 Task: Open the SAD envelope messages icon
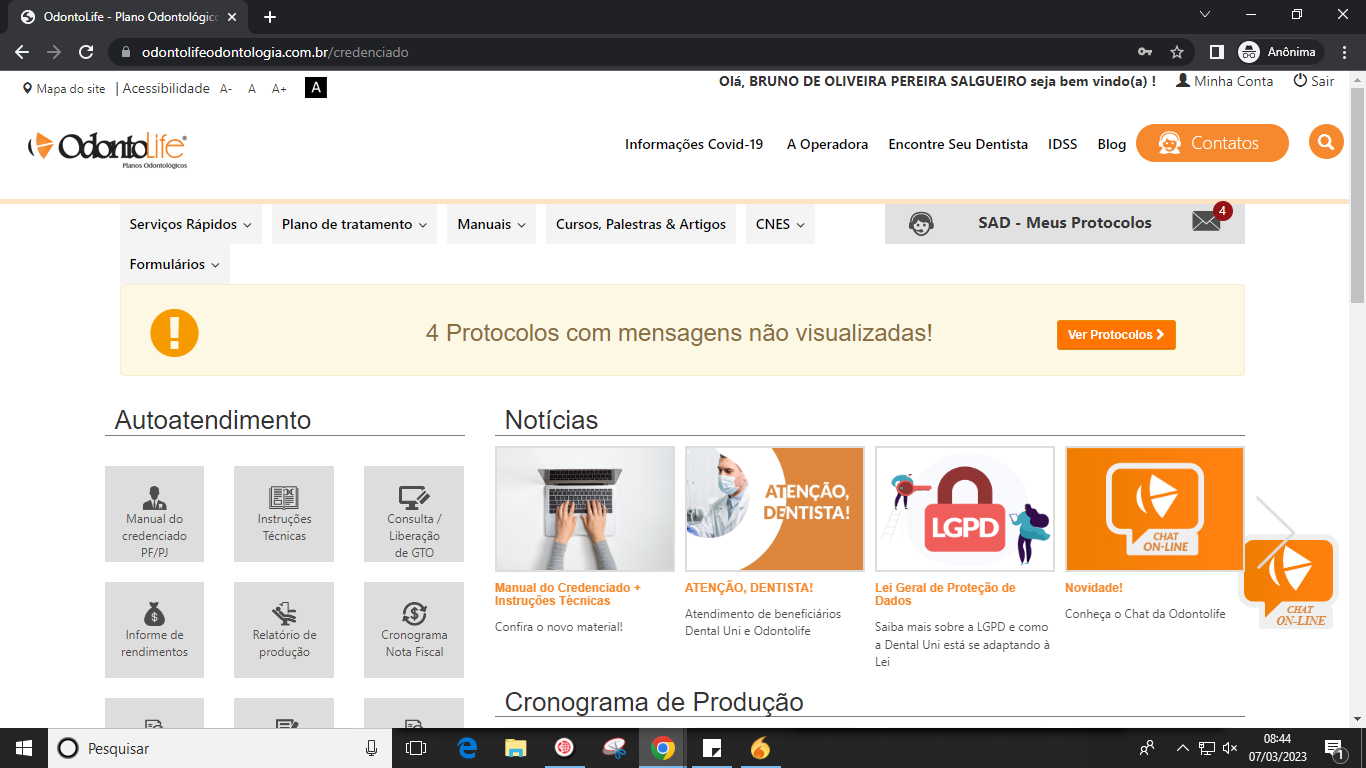click(x=1207, y=222)
